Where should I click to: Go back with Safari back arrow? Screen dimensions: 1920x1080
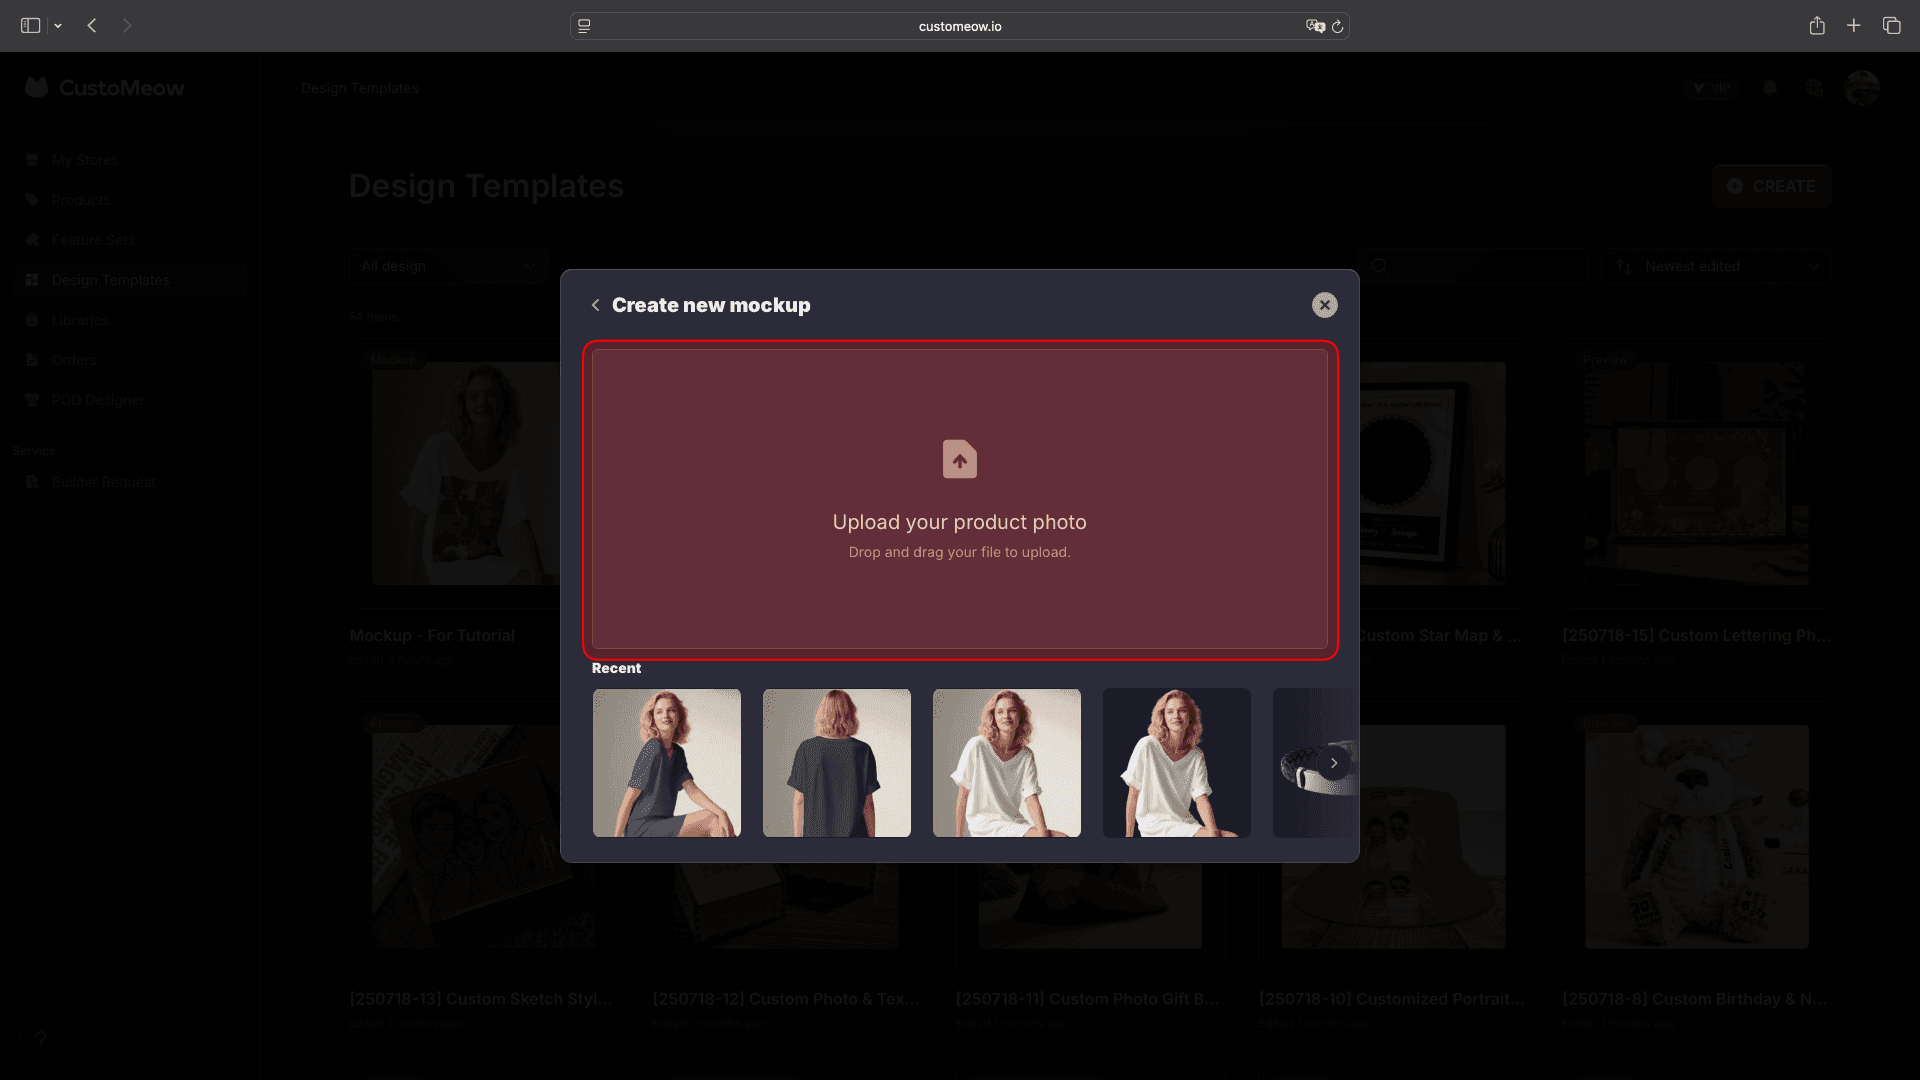(92, 26)
